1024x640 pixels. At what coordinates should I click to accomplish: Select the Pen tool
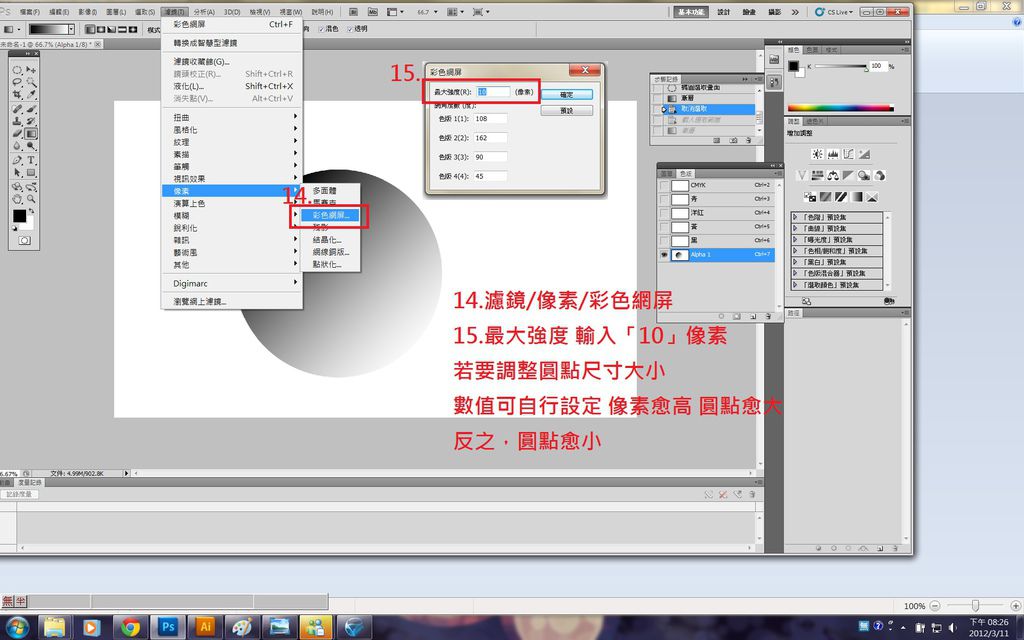pyautogui.click(x=17, y=159)
